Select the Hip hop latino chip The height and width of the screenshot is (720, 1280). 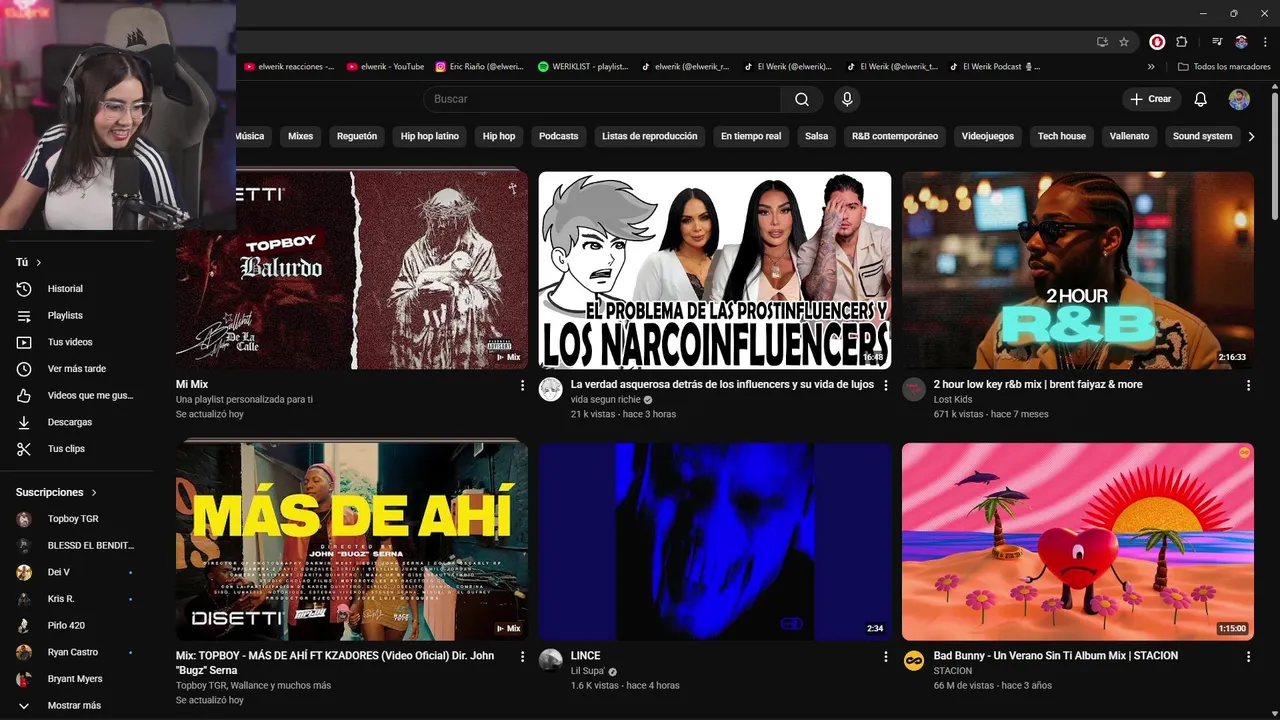(x=430, y=136)
